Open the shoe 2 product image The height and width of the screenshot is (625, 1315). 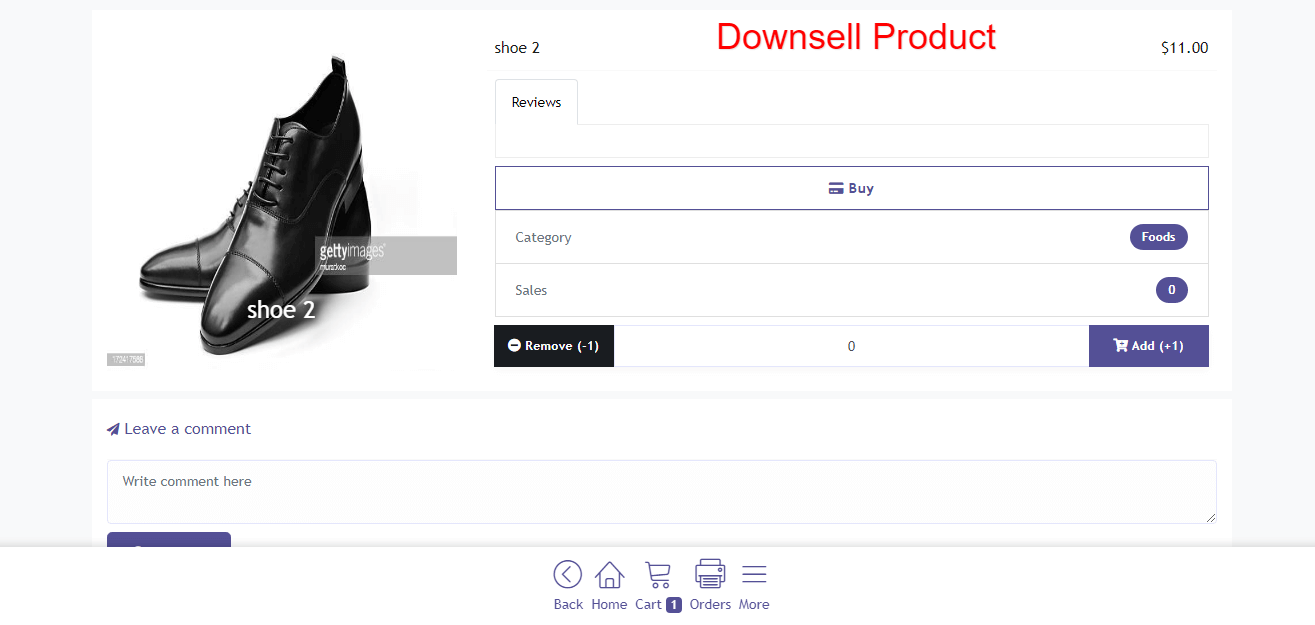click(282, 205)
